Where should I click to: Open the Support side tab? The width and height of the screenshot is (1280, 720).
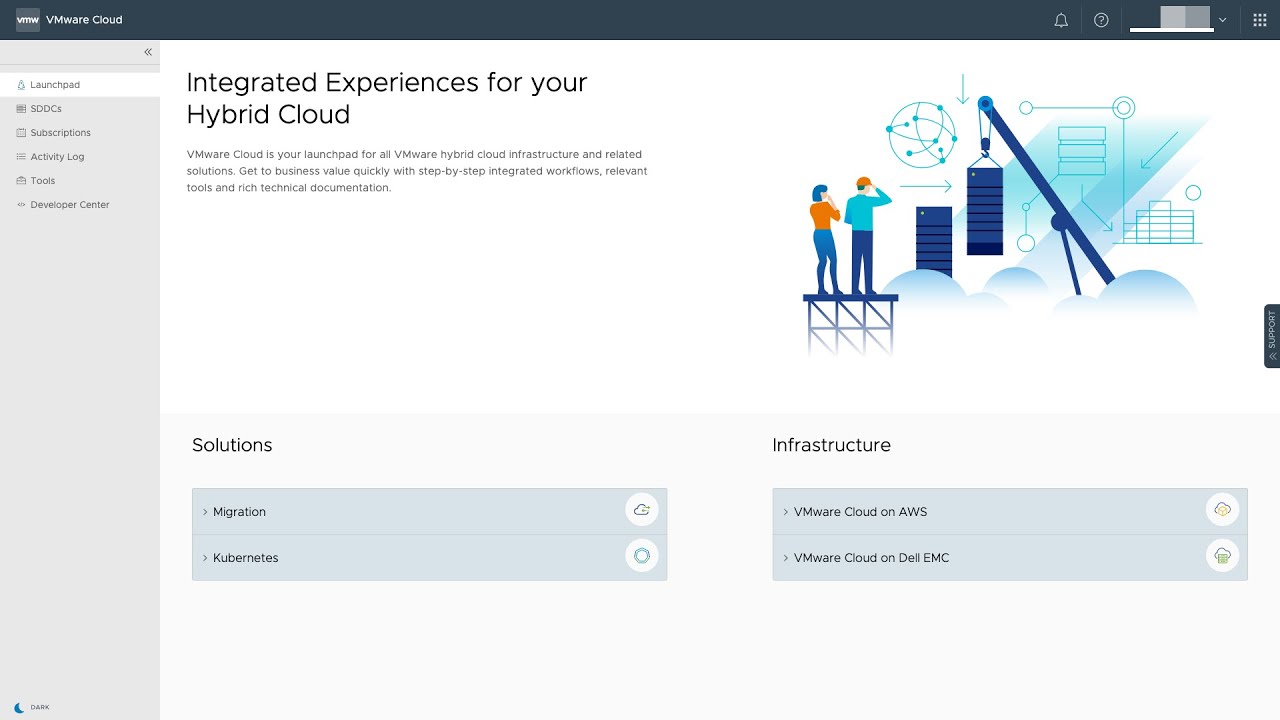[x=1272, y=336]
